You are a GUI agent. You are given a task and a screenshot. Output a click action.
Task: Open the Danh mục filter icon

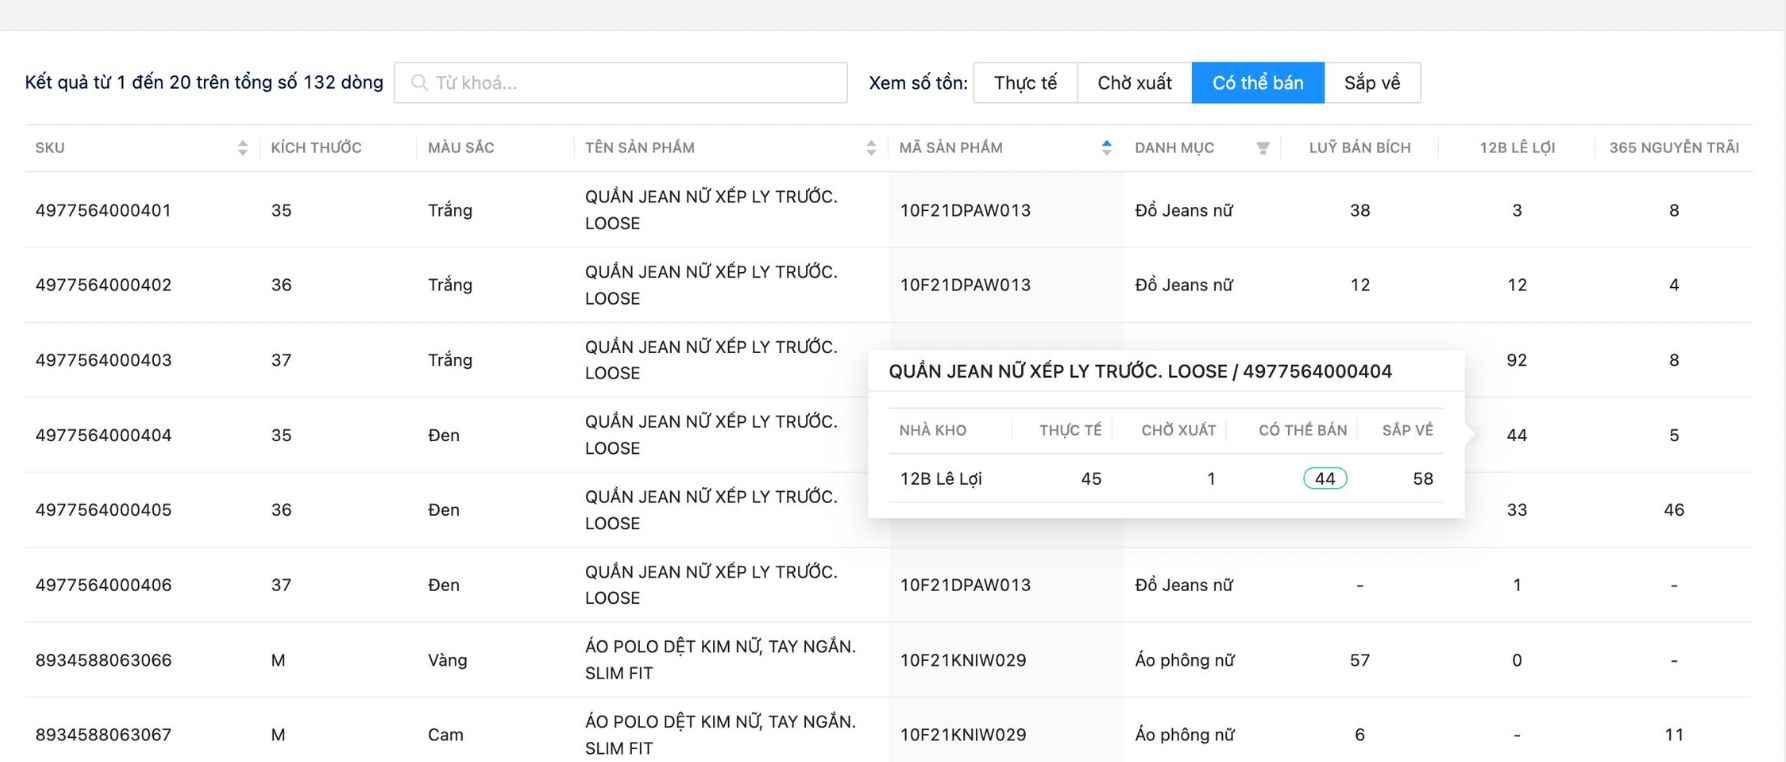pos(1263,148)
